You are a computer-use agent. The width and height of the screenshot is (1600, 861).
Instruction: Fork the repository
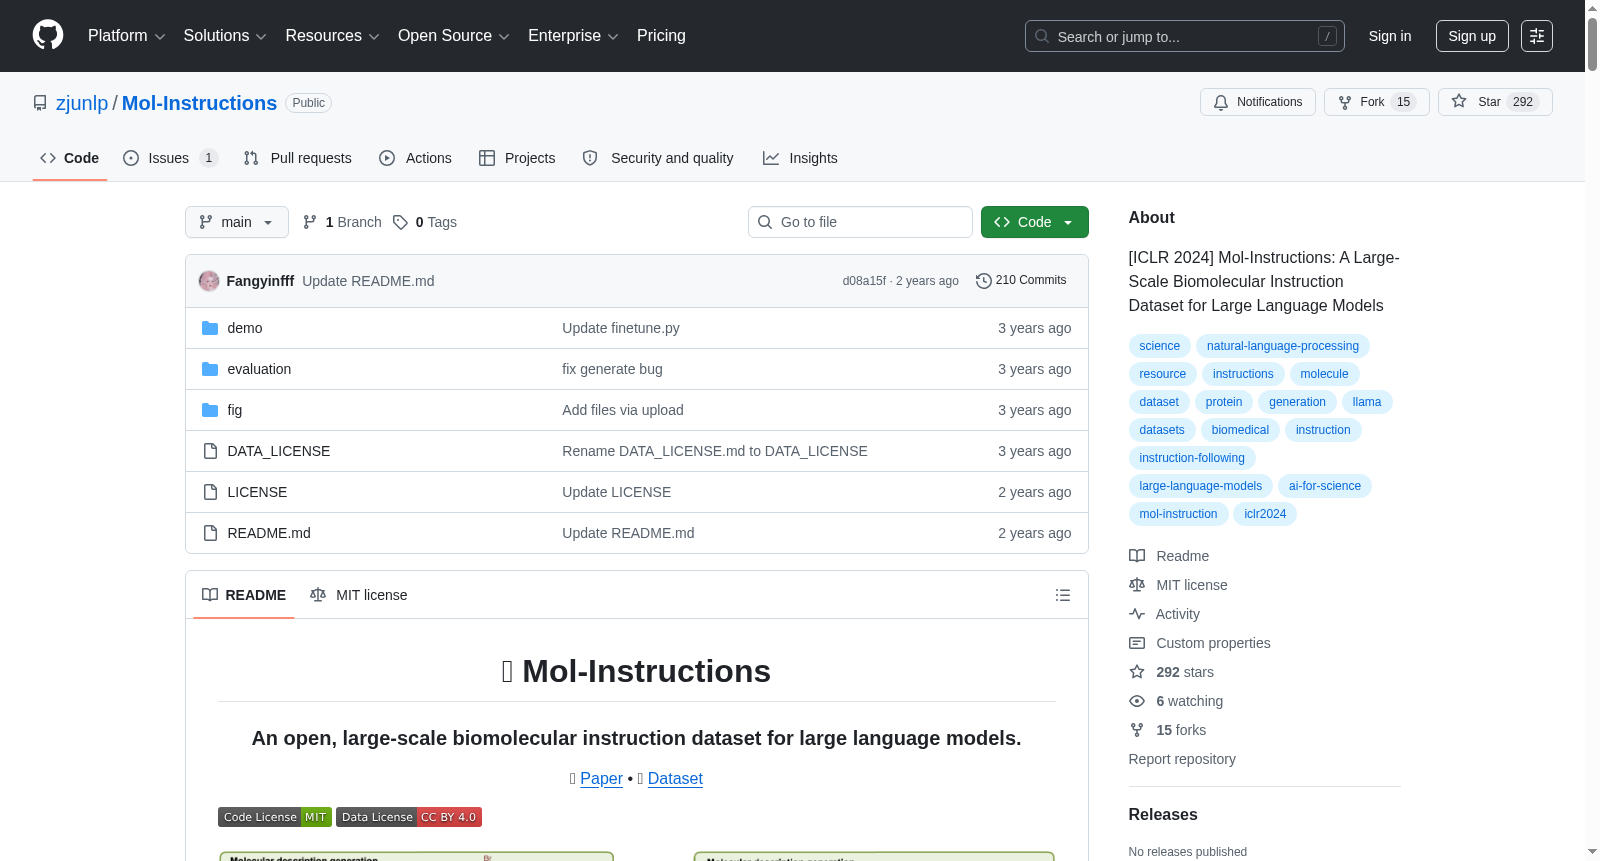[1377, 102]
